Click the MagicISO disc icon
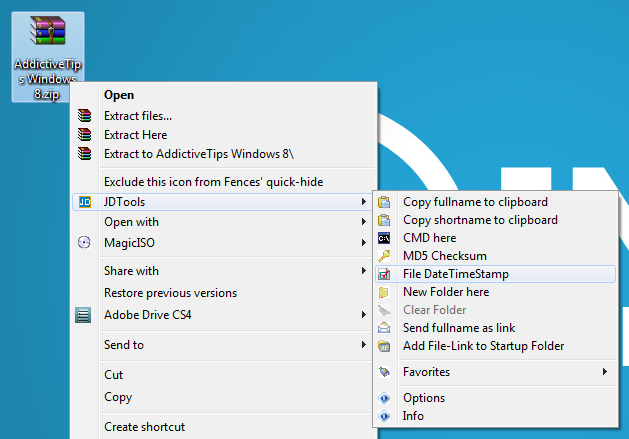629x439 pixels. (84, 242)
